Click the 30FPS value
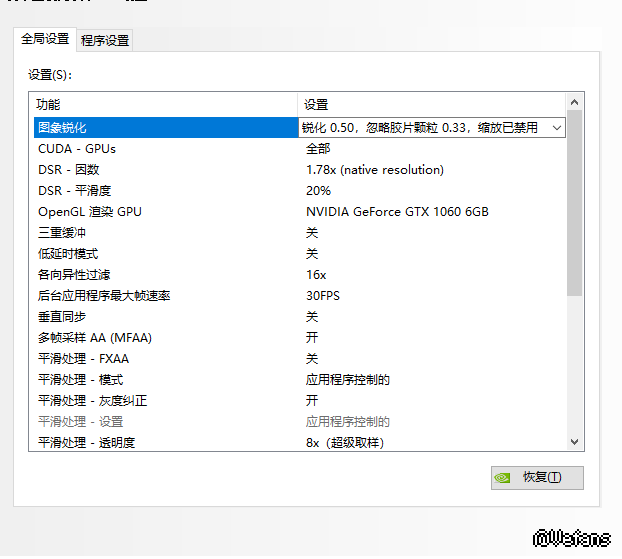Viewport: 622px width, 559px height. click(x=323, y=296)
